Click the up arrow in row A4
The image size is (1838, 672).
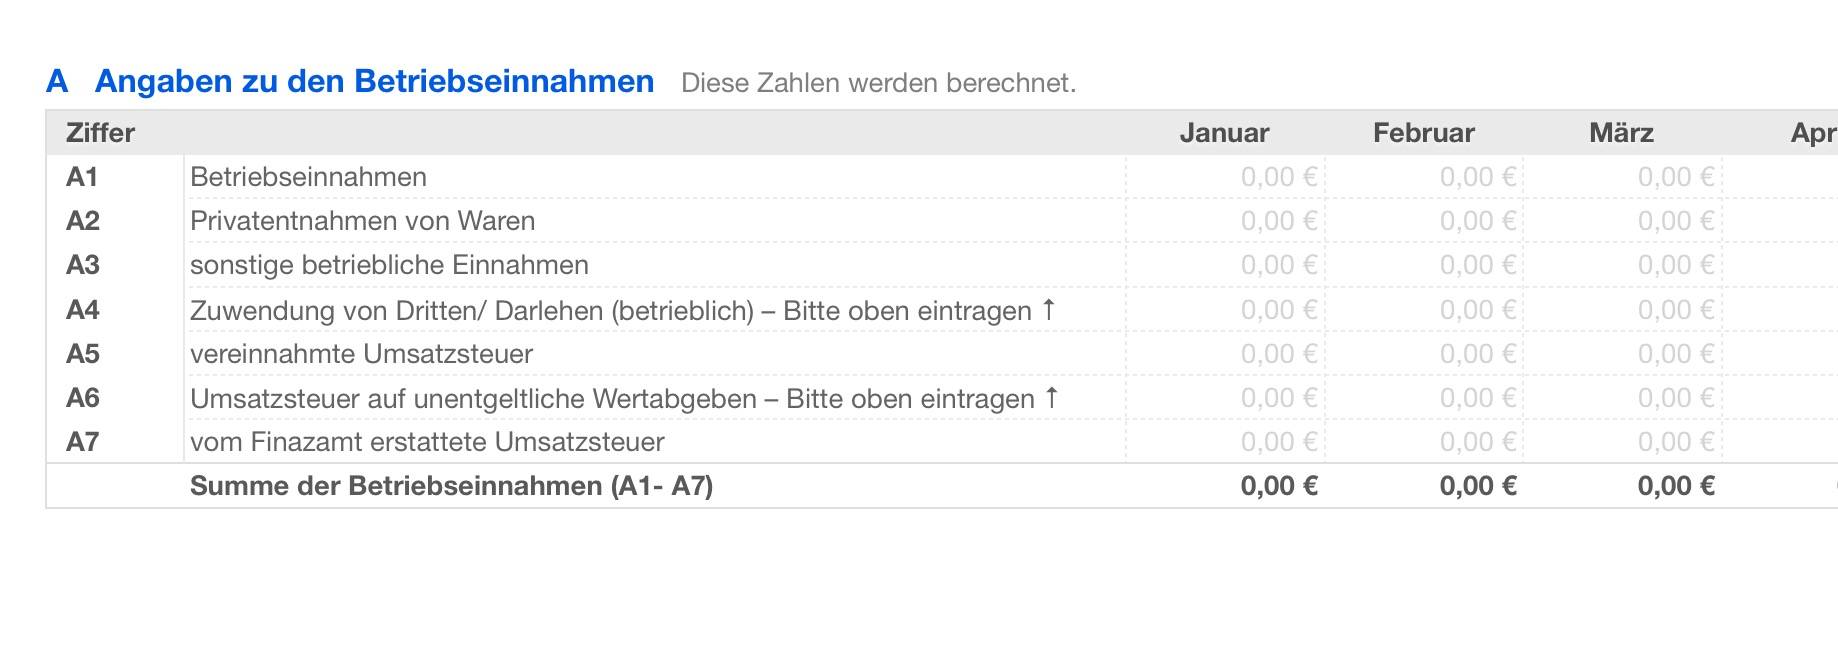(x=1048, y=309)
